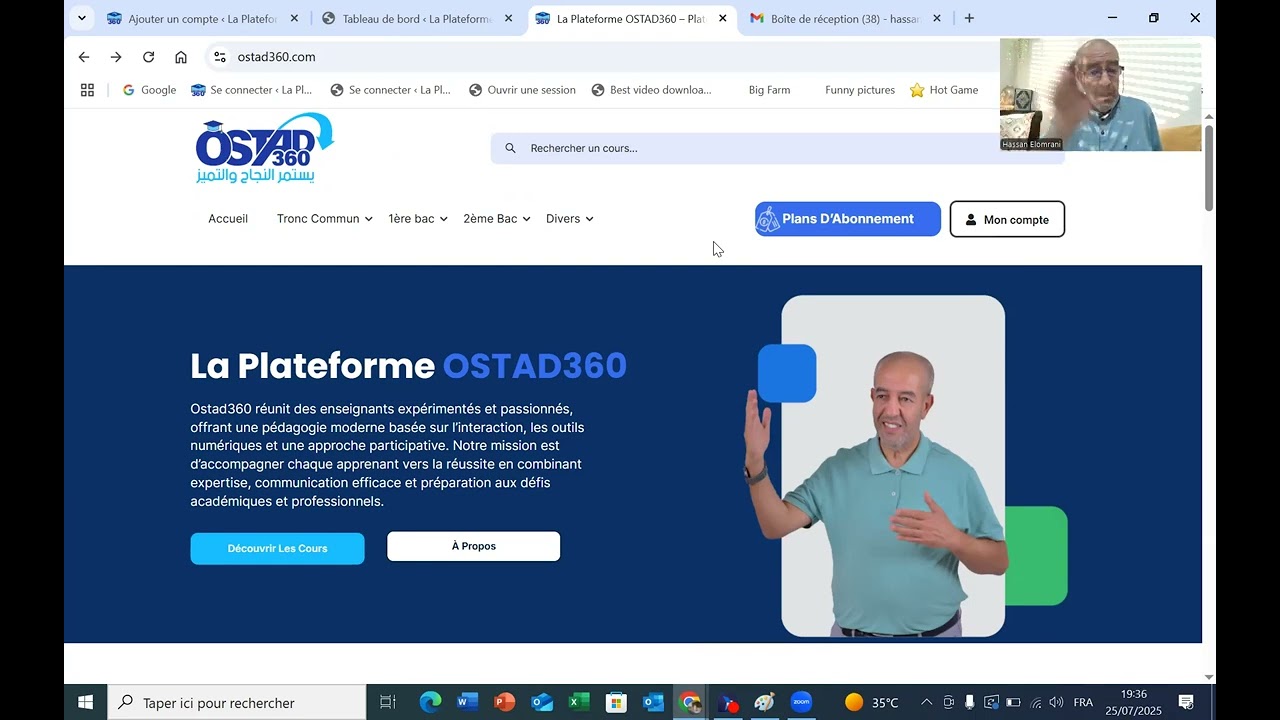Click the Chrome forward arrow
The height and width of the screenshot is (720, 1280).
tap(116, 57)
